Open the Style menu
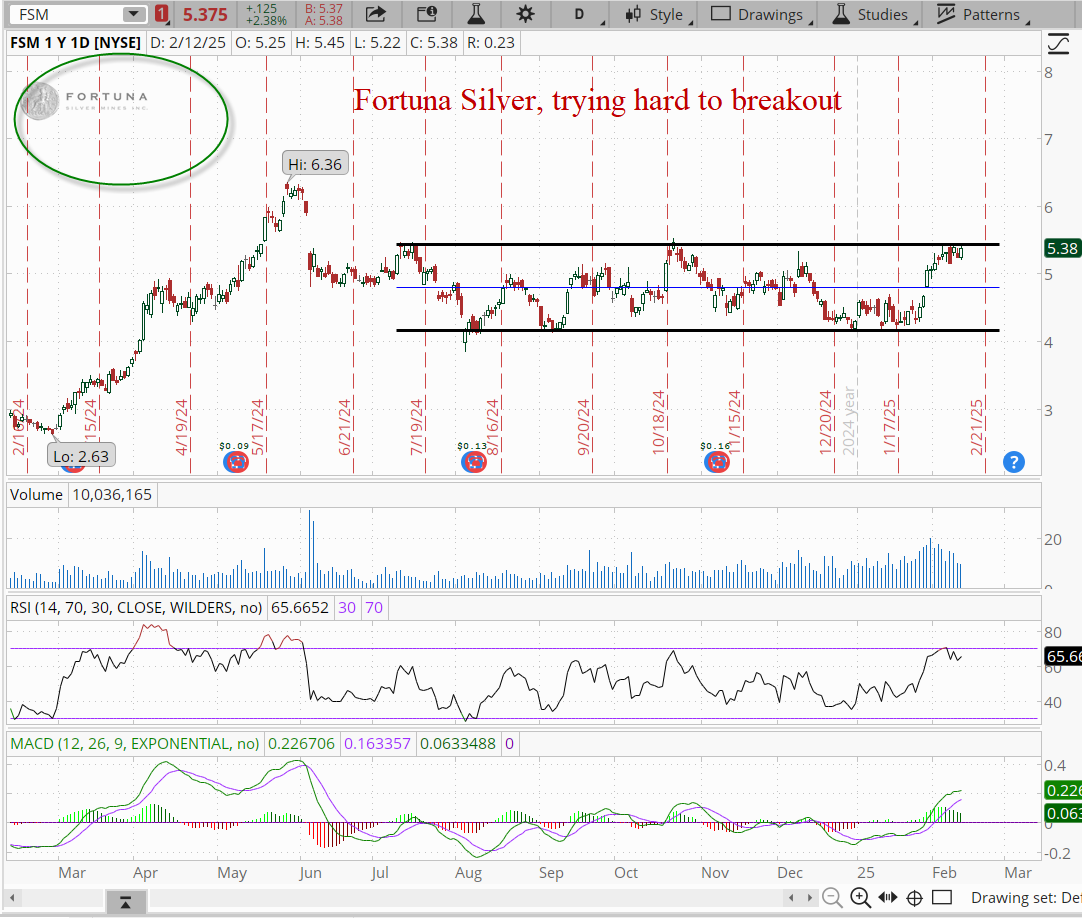1082x918 pixels. click(658, 14)
